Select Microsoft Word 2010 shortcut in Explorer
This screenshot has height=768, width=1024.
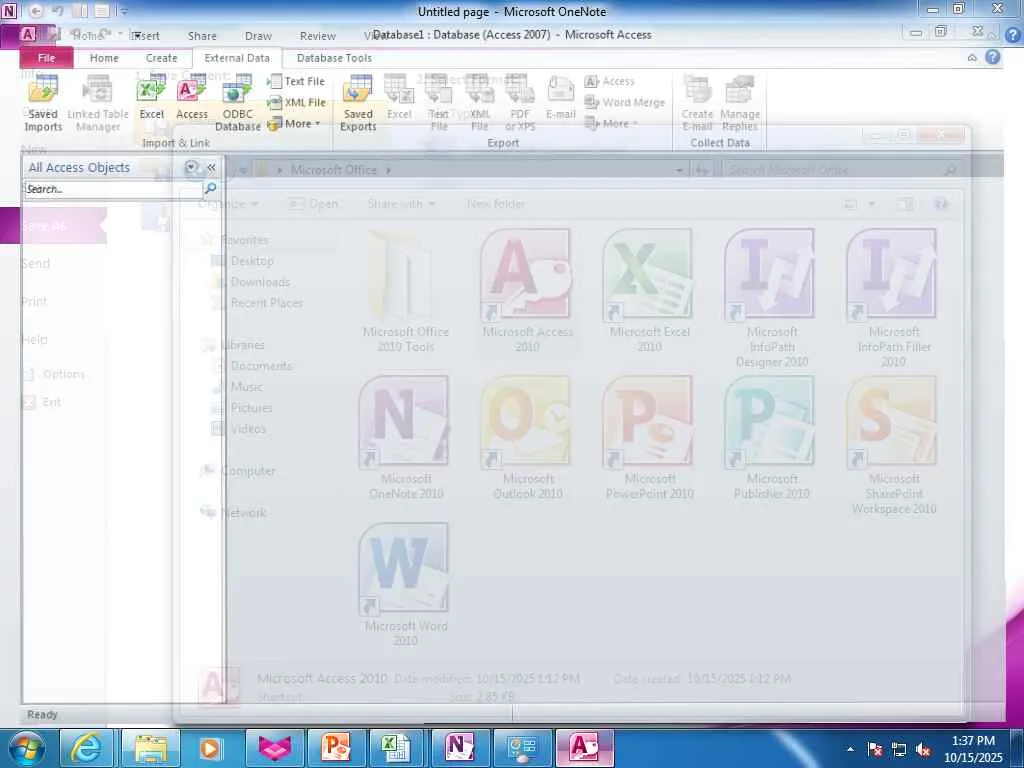[406, 584]
